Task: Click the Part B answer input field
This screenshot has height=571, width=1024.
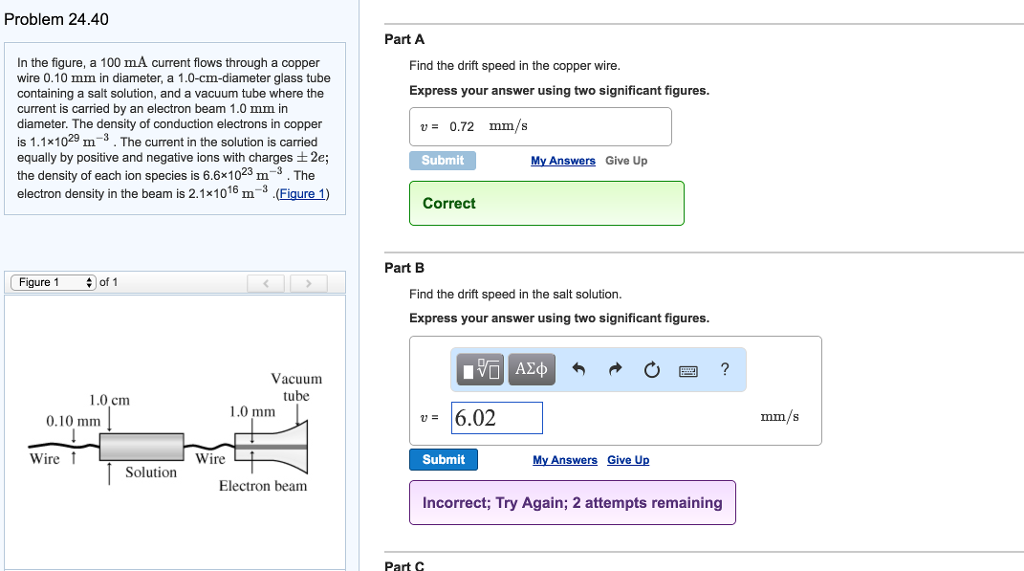Action: coord(496,417)
